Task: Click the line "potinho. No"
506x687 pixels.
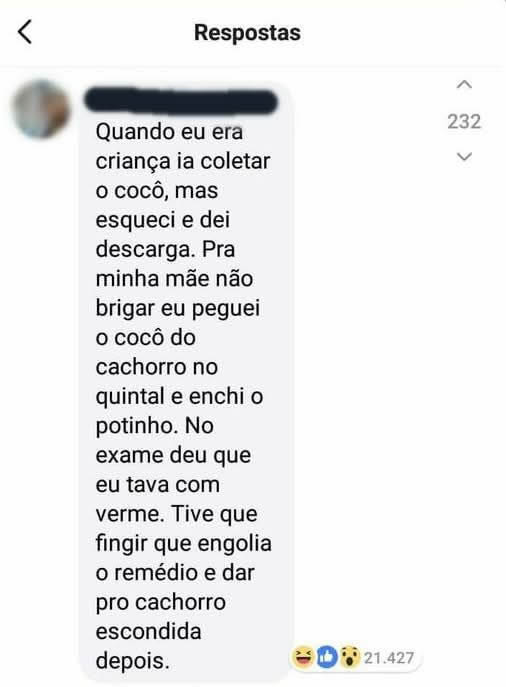Action: (155, 426)
